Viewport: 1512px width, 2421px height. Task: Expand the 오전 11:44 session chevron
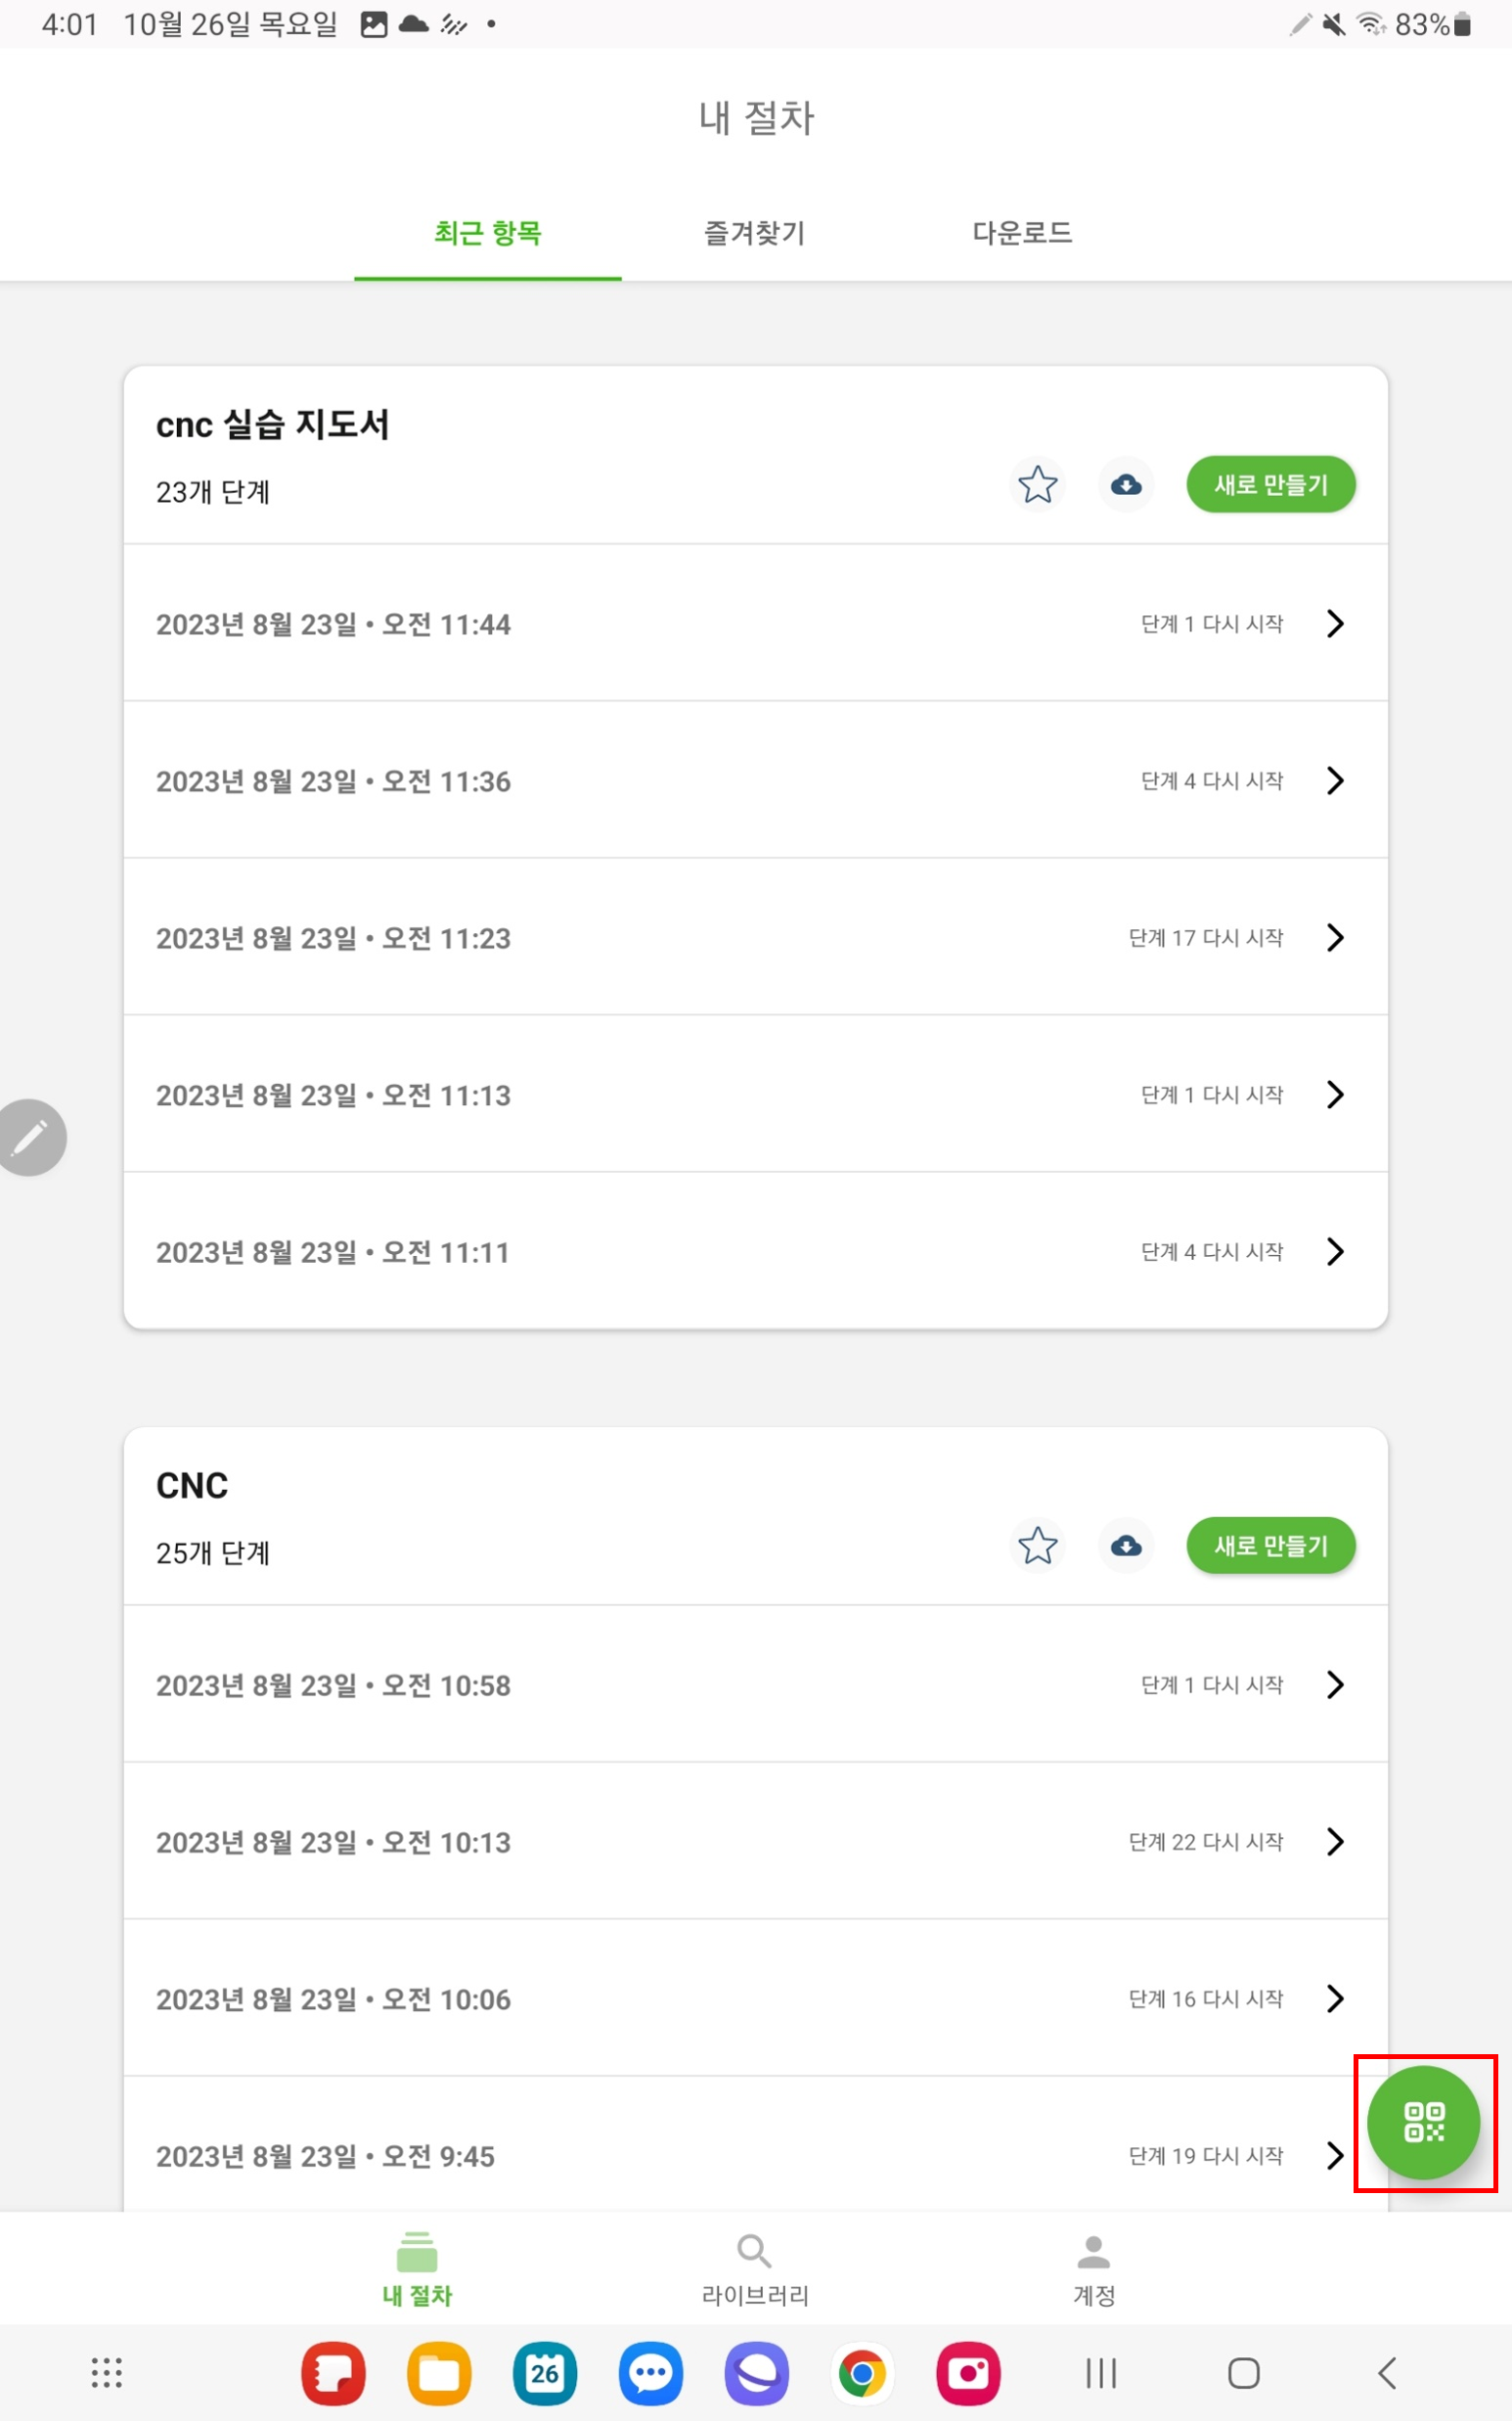(x=1335, y=624)
